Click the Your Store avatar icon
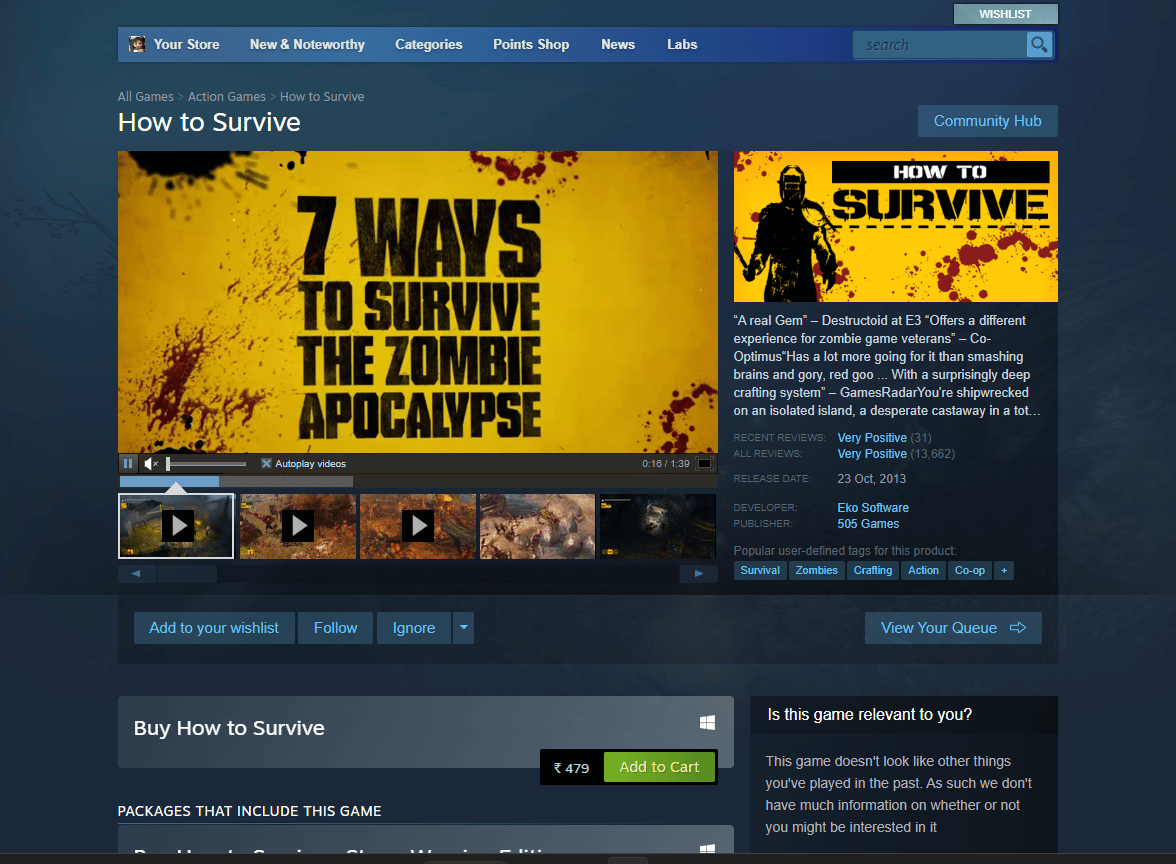Viewport: 1176px width, 864px height. click(136, 44)
